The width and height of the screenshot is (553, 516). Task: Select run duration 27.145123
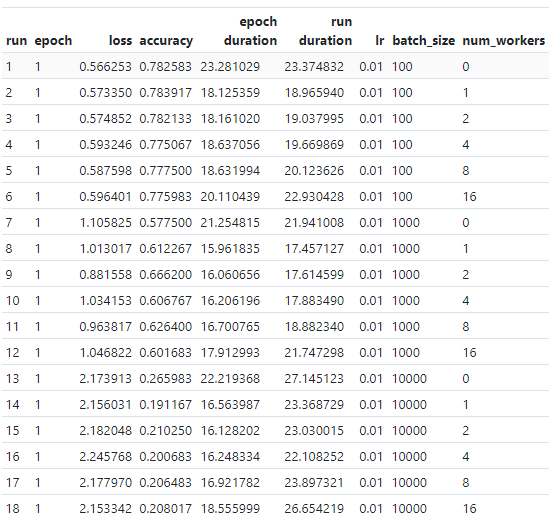click(314, 379)
